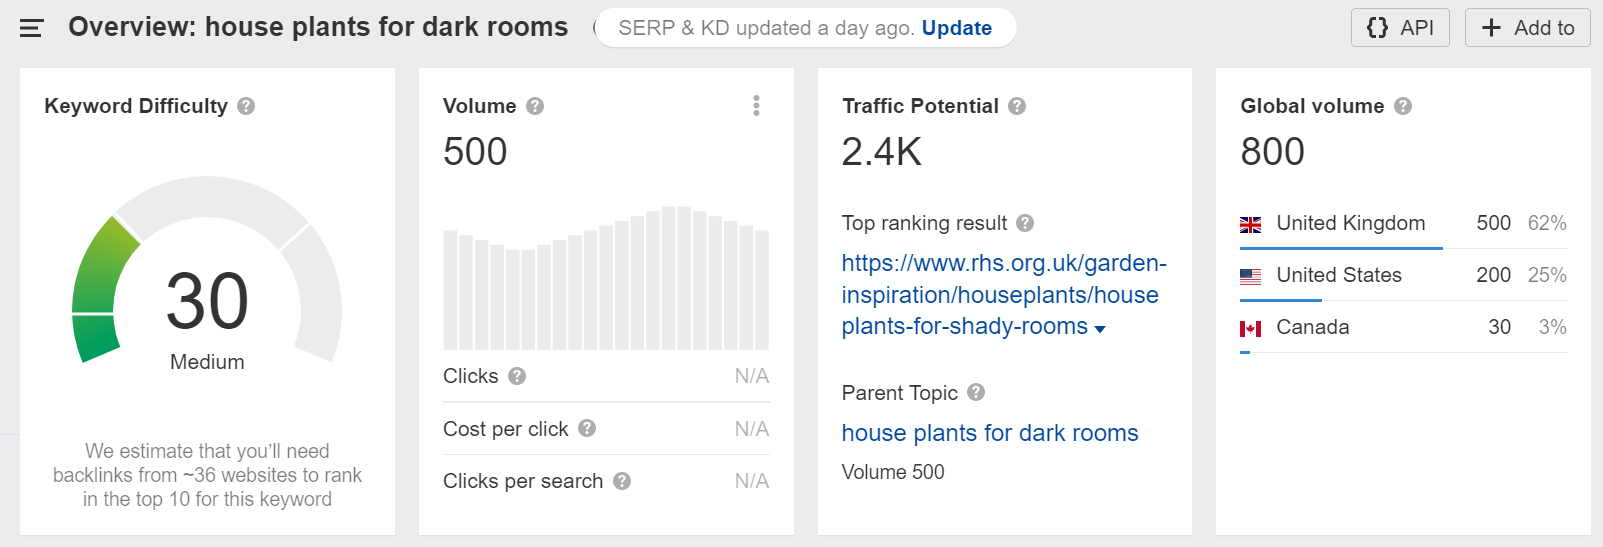Click the Volume help question mark
The height and width of the screenshot is (547, 1603).
(x=535, y=106)
